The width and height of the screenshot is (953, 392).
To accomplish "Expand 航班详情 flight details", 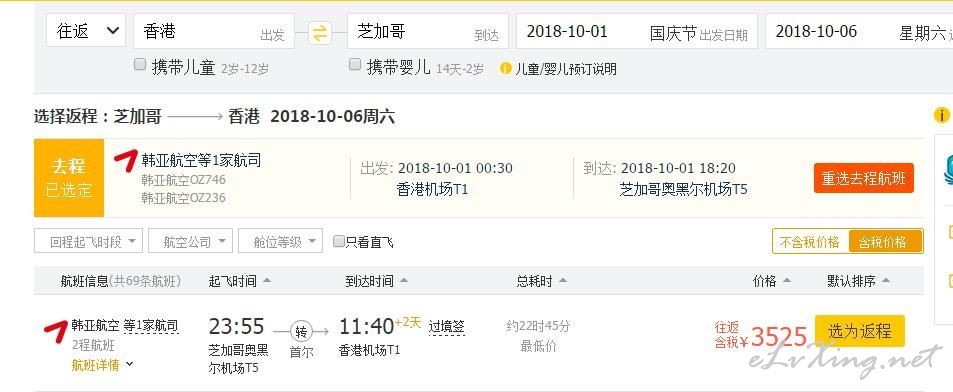I will pos(102,365).
